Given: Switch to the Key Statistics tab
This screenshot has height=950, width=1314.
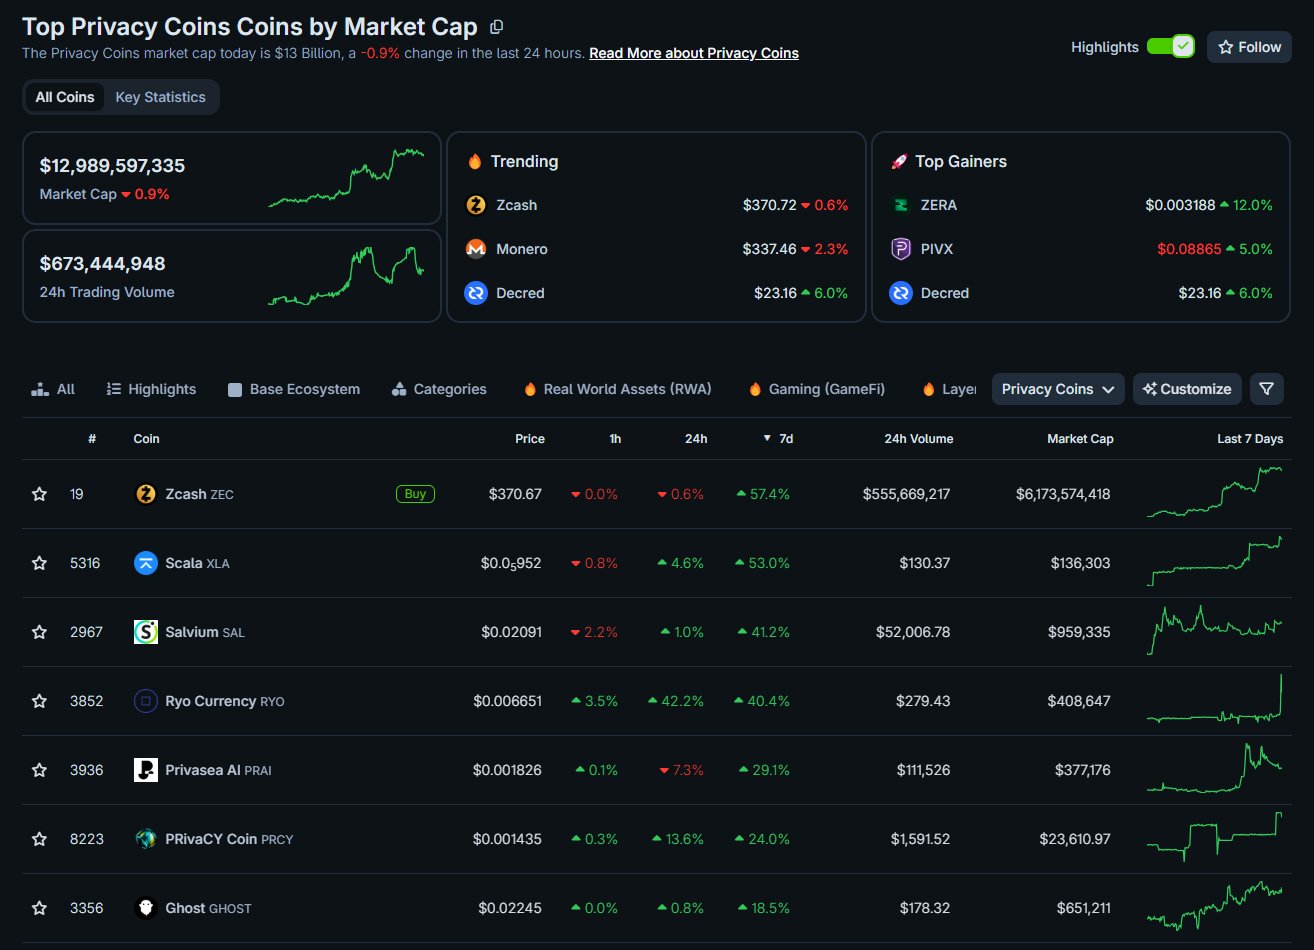Looking at the screenshot, I should [x=160, y=97].
